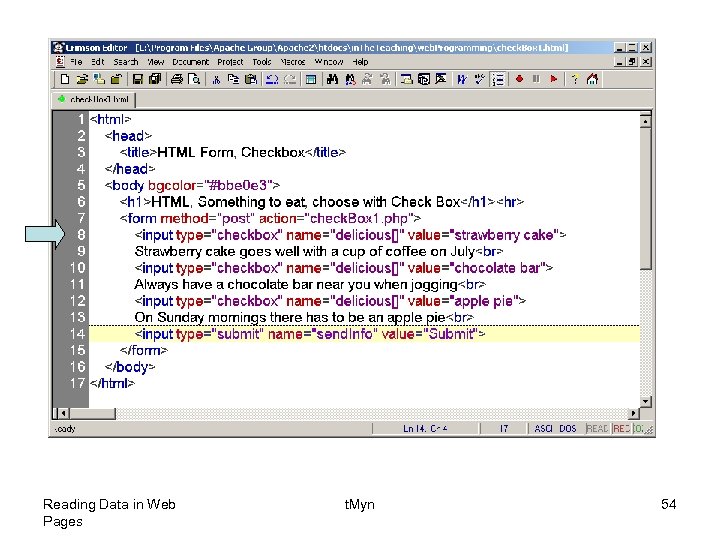Click the Cut scissors icon
This screenshot has width=720, height=540.
pos(216,80)
